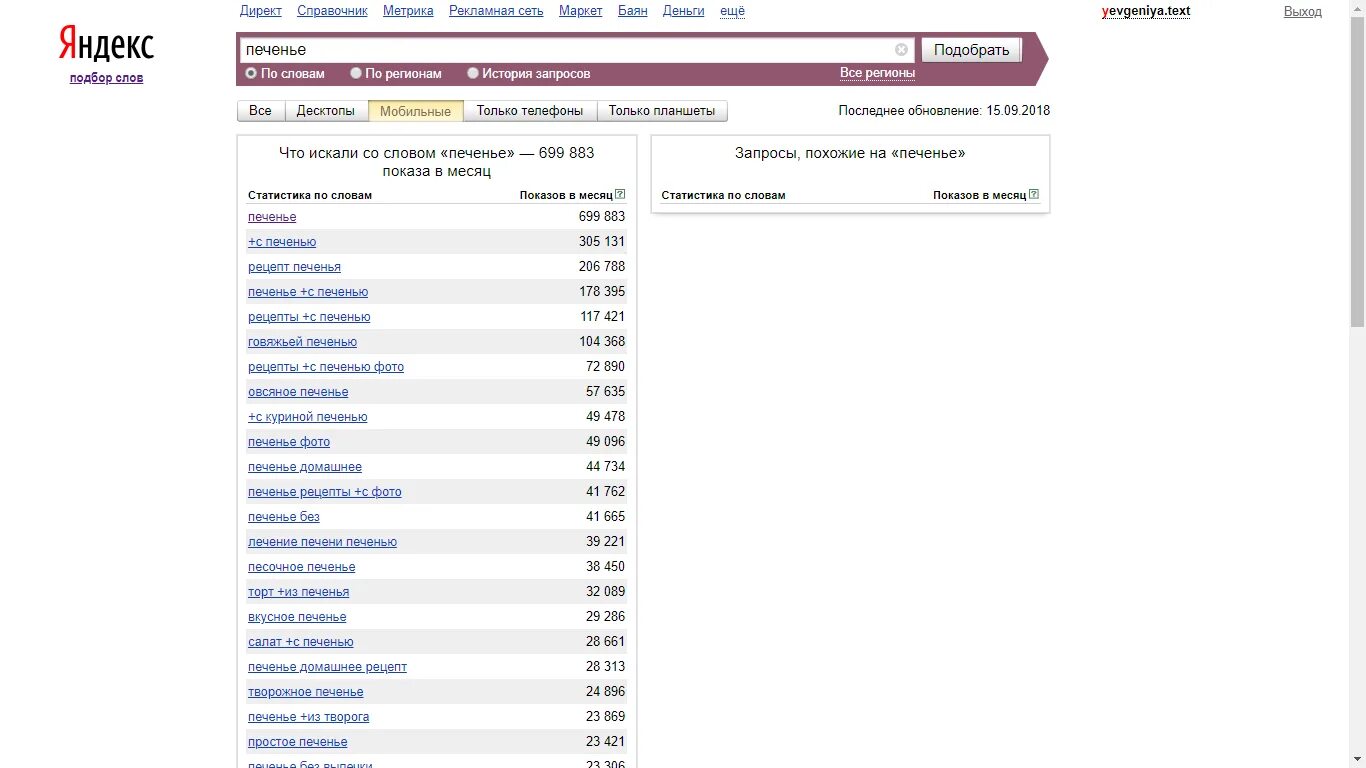1366x768 pixels.
Task: Open the 'Справочник' top link
Action: [332, 11]
